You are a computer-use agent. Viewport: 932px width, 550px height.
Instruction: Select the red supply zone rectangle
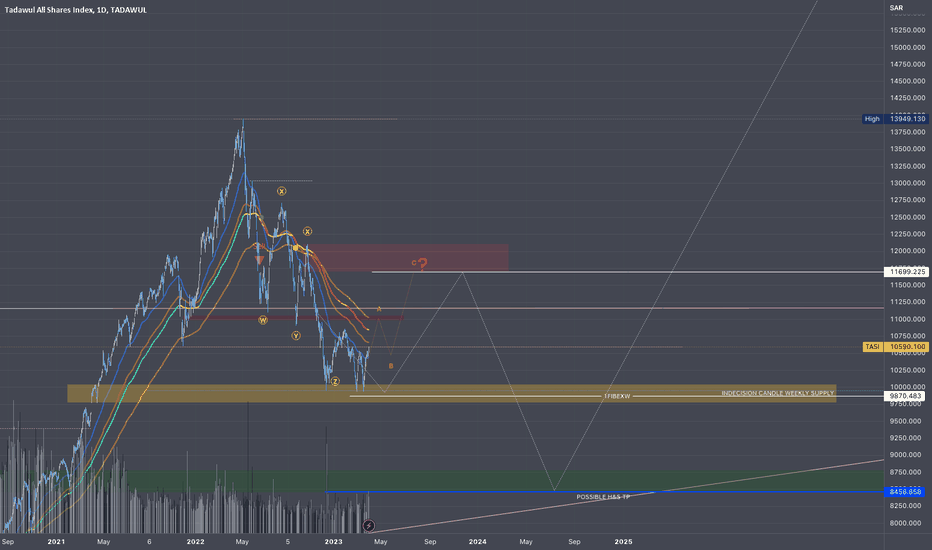tap(408, 257)
